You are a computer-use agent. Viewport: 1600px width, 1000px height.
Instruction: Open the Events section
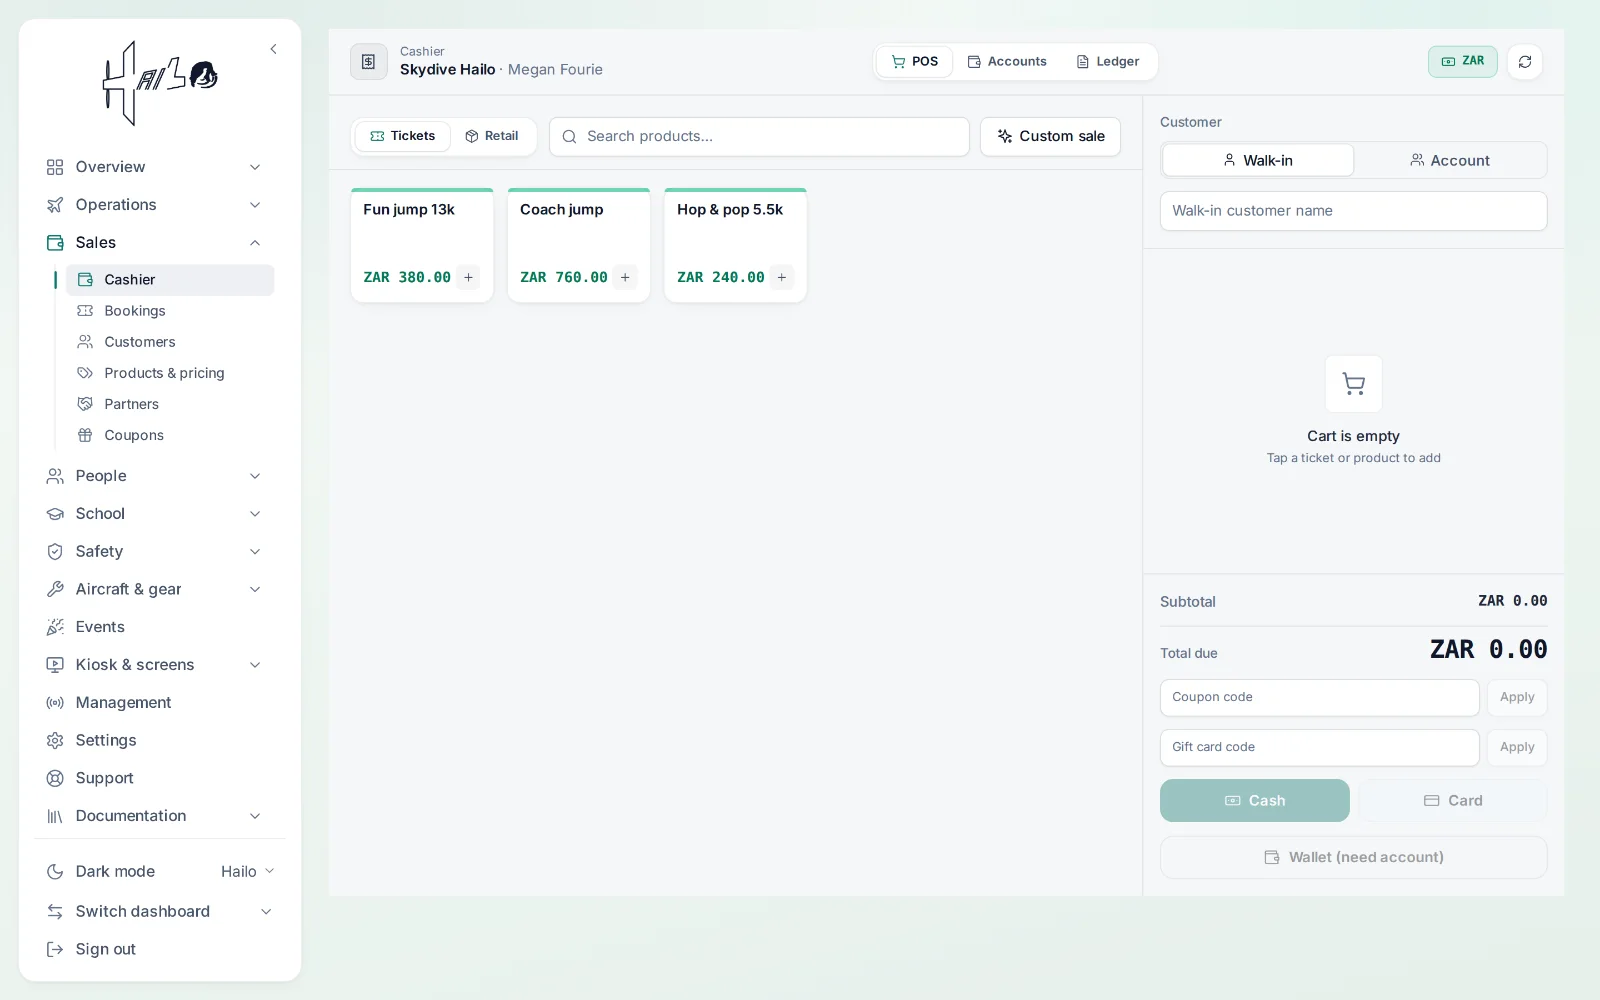click(x=155, y=627)
